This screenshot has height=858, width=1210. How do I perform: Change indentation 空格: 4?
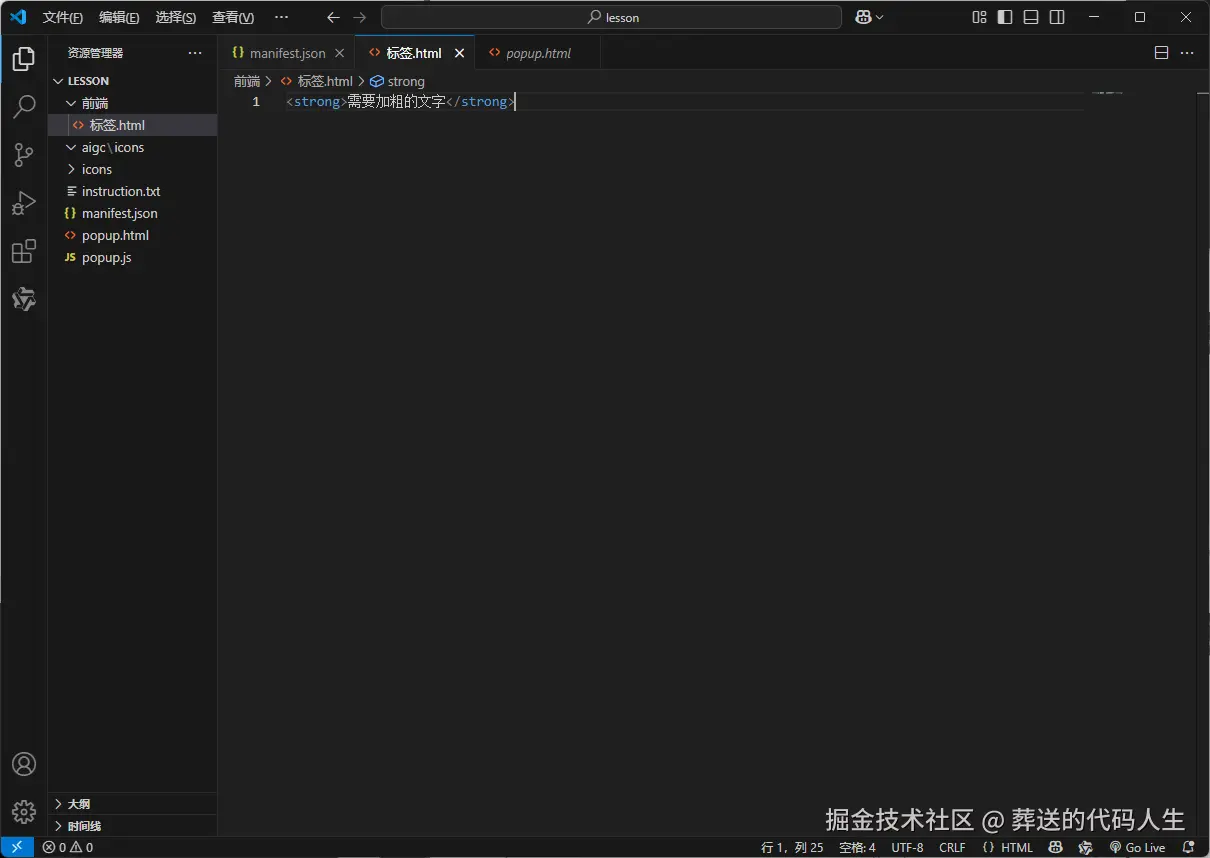click(857, 847)
